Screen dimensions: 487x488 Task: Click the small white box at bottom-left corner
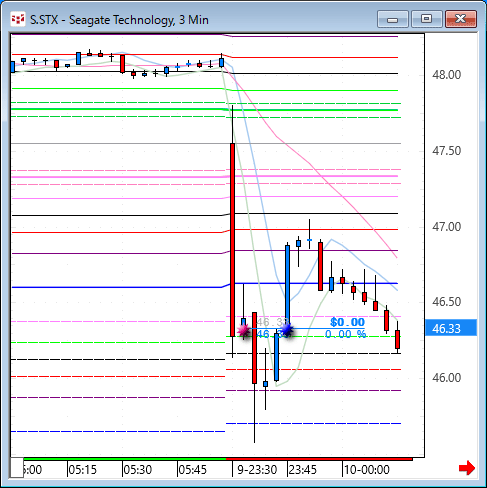tap(17, 468)
